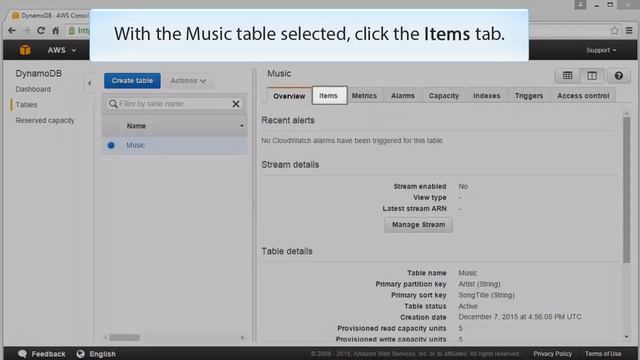
Task: Switch to the Metrics tab
Action: point(364,96)
